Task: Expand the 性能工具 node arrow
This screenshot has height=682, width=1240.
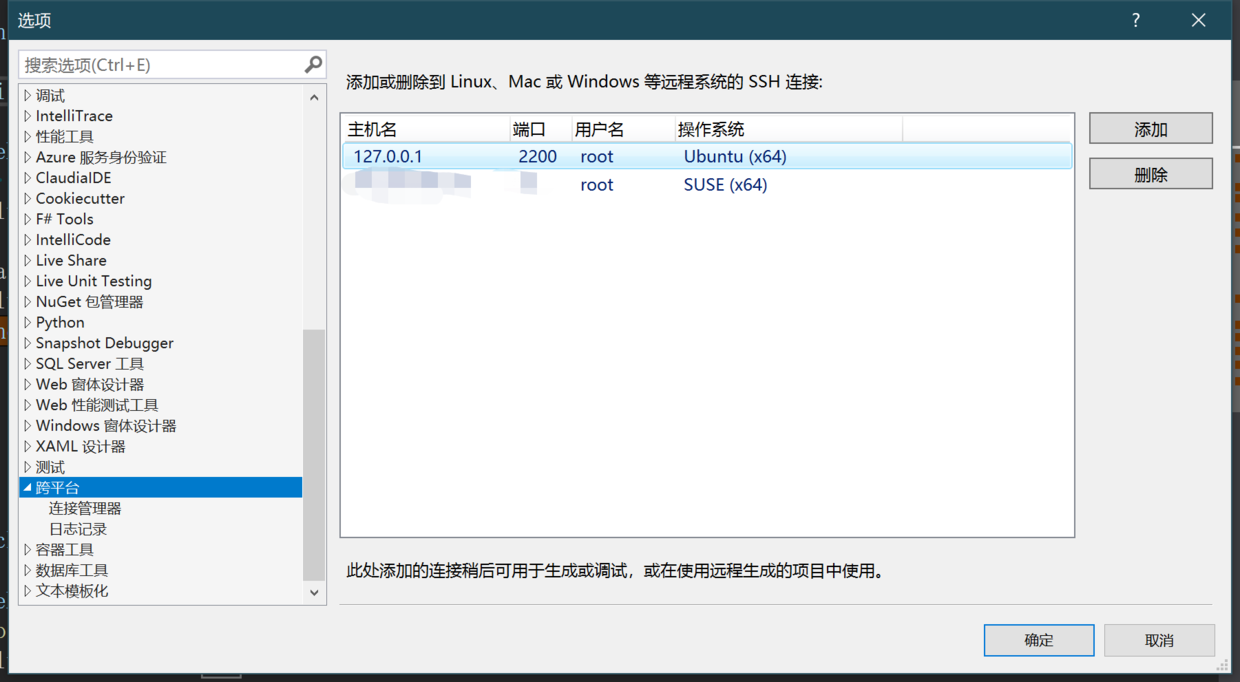Action: point(28,137)
